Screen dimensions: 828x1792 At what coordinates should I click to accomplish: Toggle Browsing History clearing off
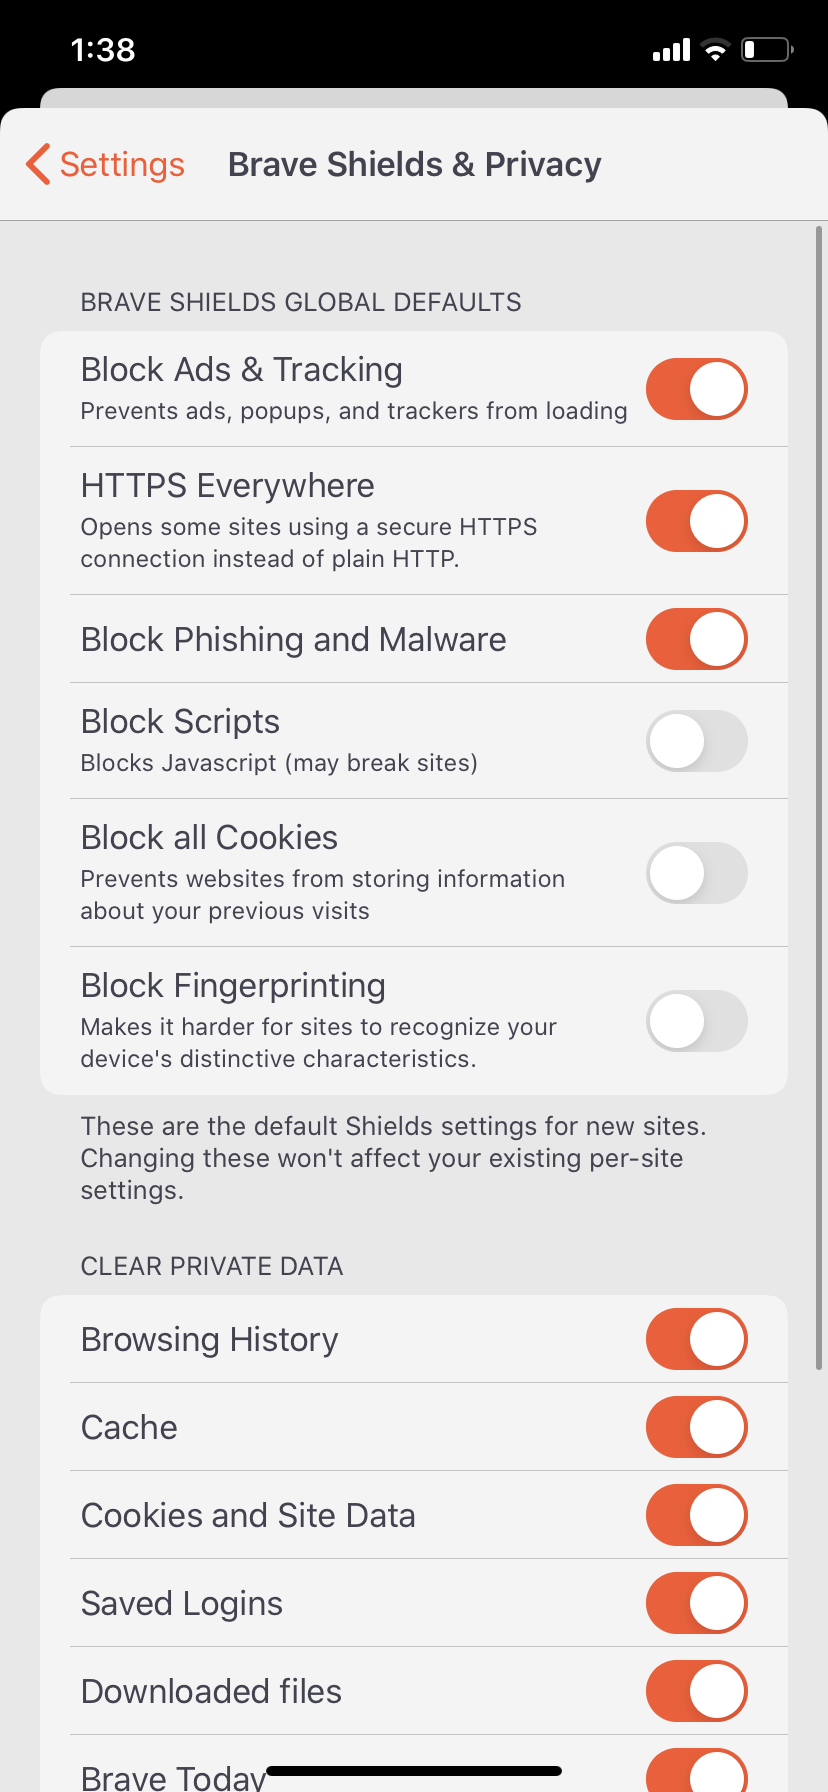pos(697,1339)
